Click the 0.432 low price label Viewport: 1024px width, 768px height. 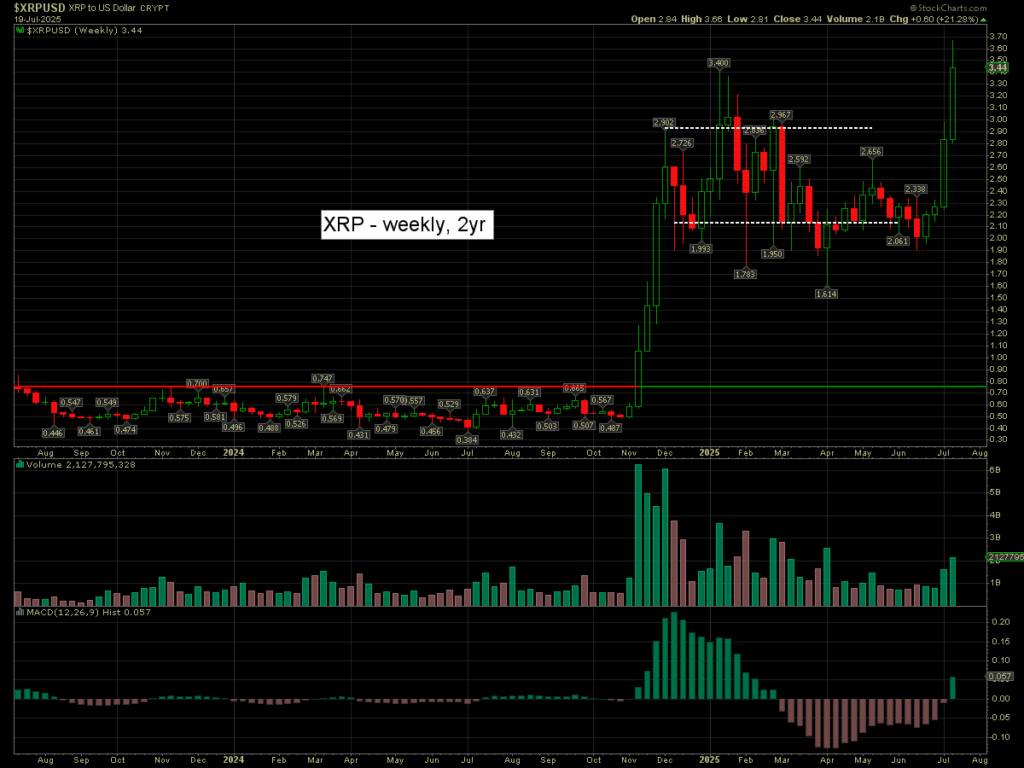511,434
